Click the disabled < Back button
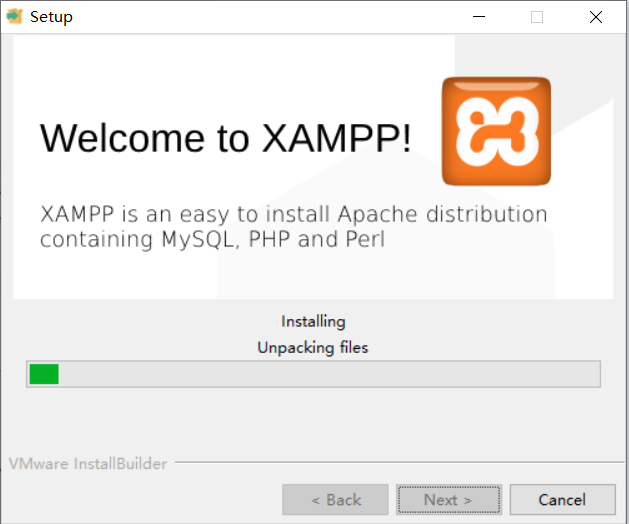Image resolution: width=629 pixels, height=524 pixels. click(335, 500)
